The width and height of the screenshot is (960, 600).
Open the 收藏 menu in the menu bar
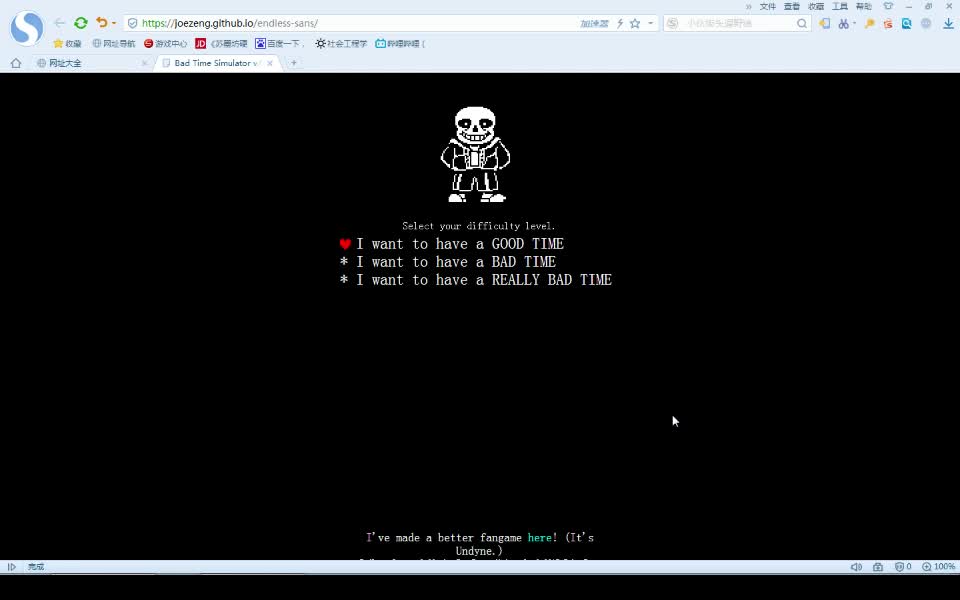click(816, 6)
